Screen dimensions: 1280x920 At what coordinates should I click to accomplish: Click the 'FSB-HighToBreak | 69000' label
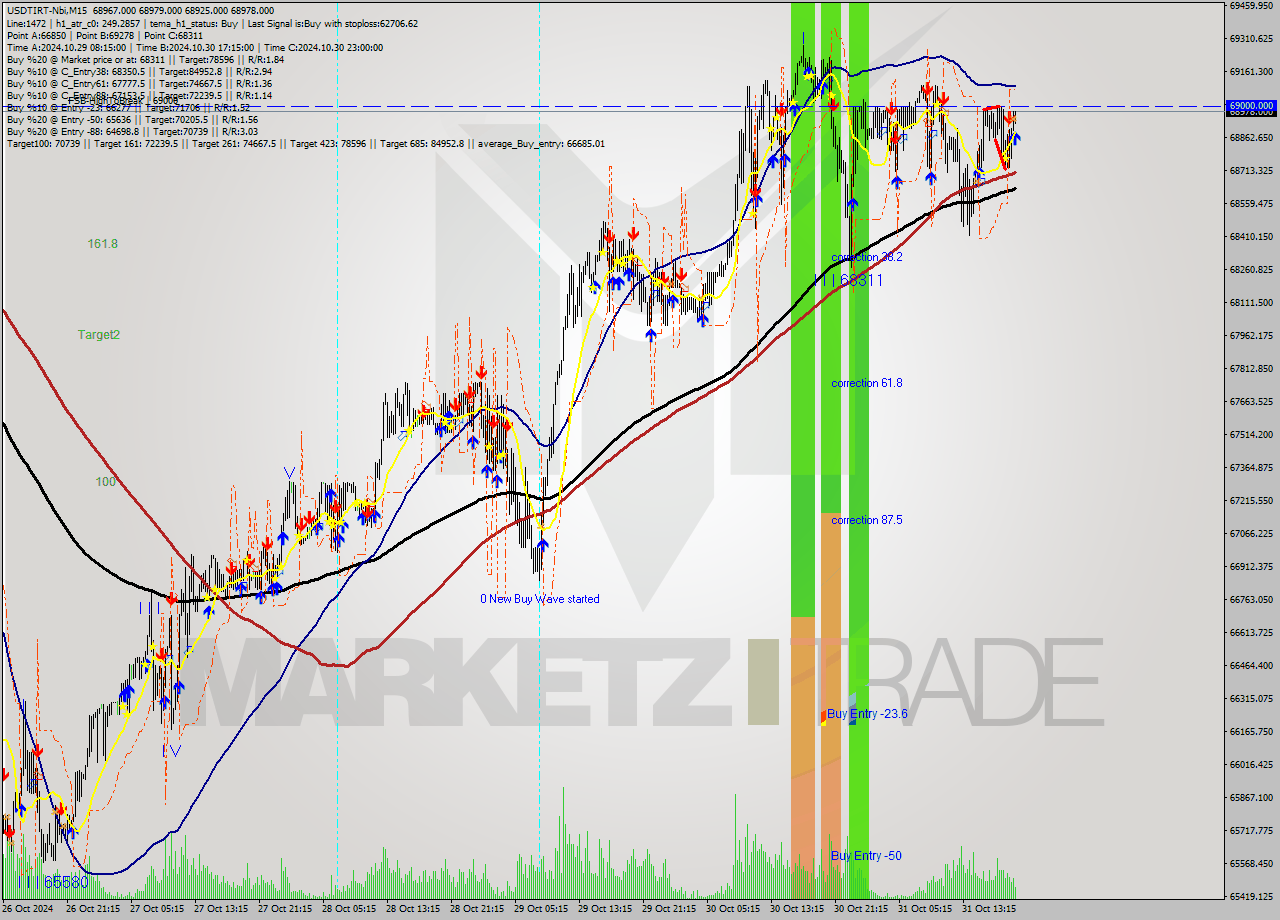pos(123,100)
